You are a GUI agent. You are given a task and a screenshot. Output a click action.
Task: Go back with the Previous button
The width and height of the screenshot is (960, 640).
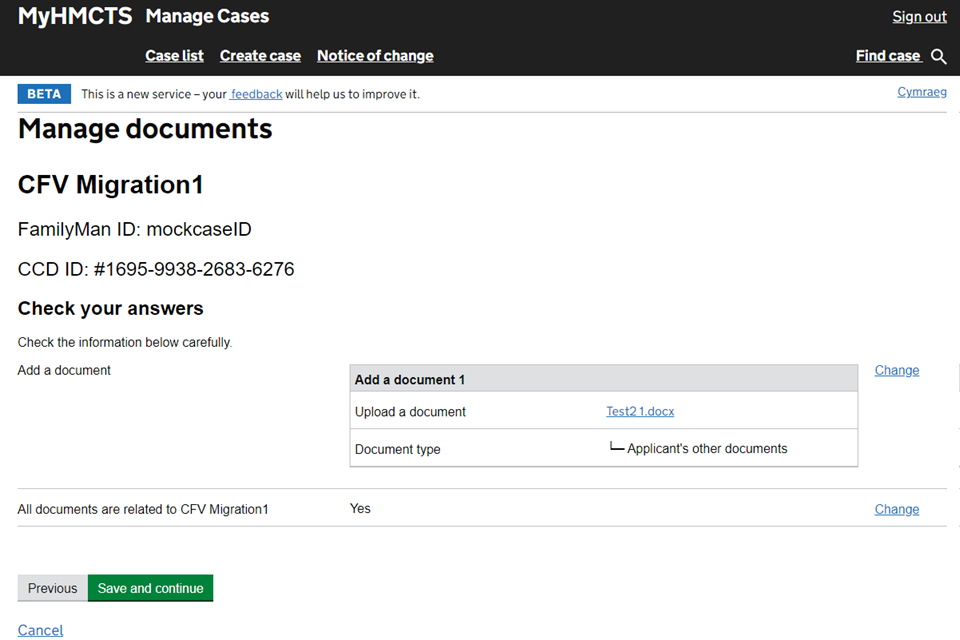tap(52, 588)
